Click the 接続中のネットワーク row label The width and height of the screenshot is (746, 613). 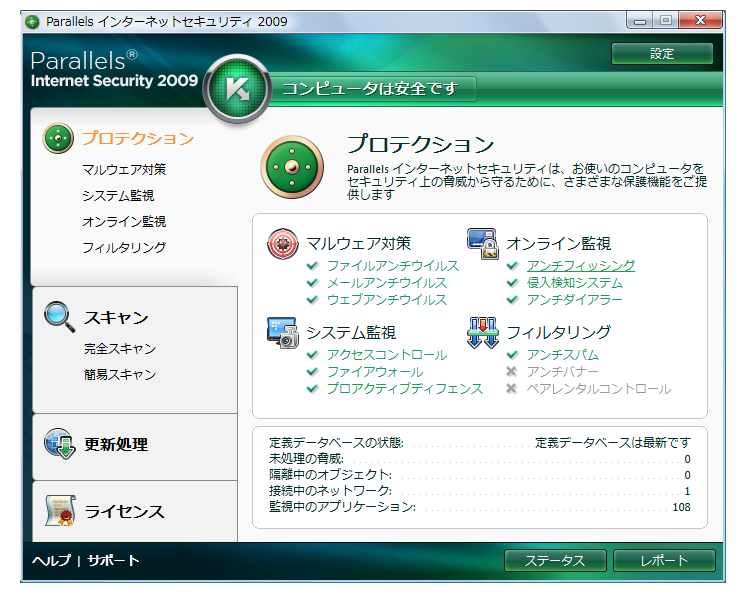click(x=331, y=491)
